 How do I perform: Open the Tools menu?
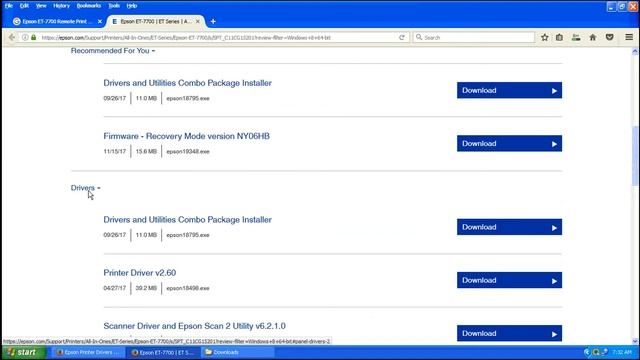coord(114,6)
